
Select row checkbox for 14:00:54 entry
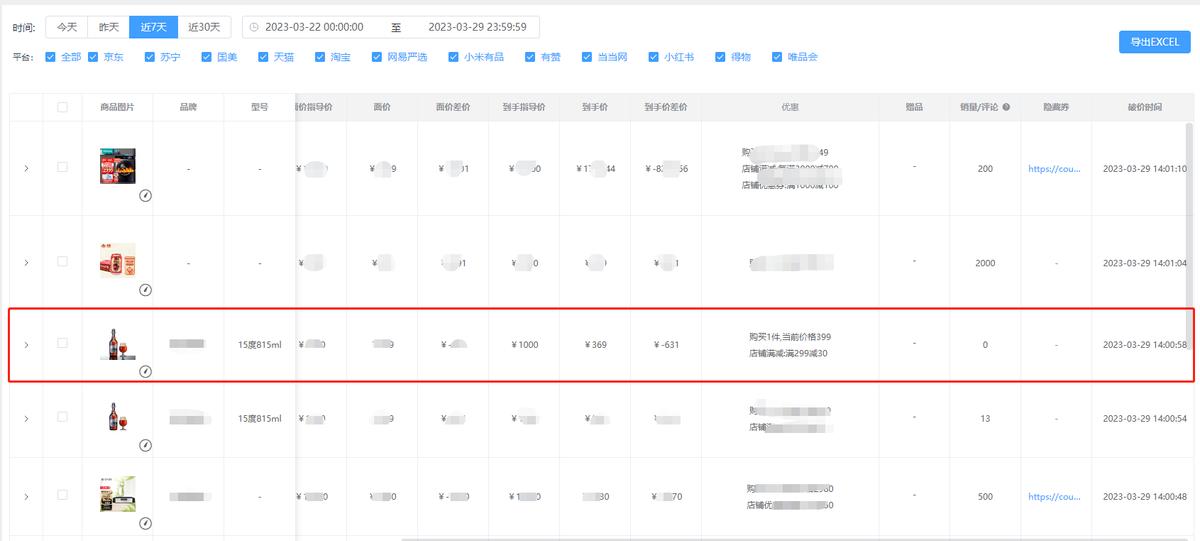click(x=63, y=417)
